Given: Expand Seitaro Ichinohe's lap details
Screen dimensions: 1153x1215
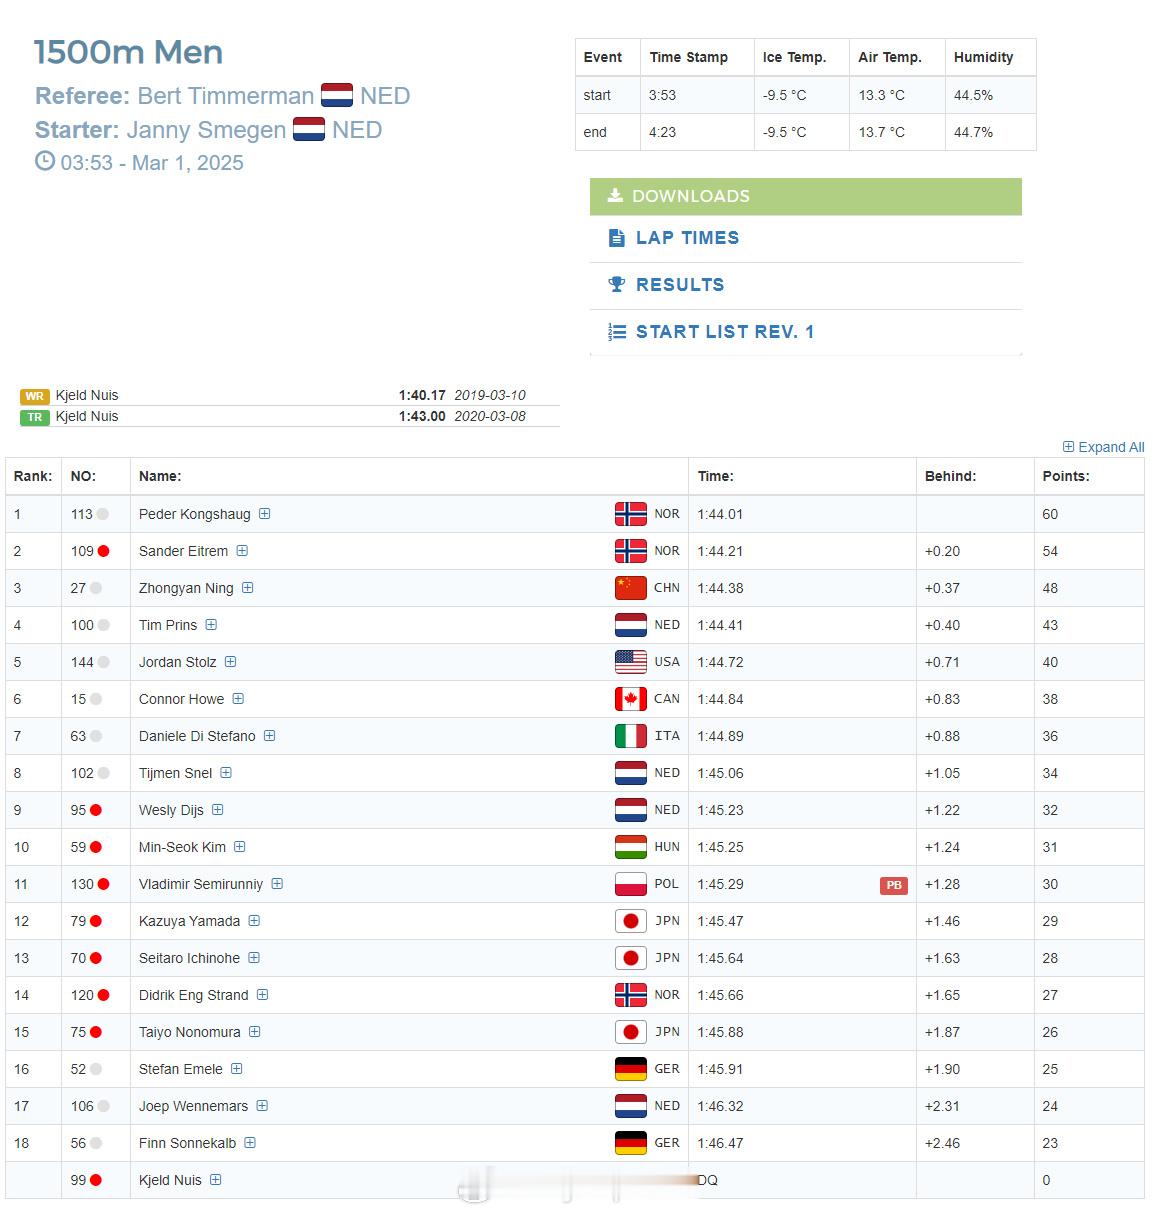Looking at the screenshot, I should tap(254, 958).
